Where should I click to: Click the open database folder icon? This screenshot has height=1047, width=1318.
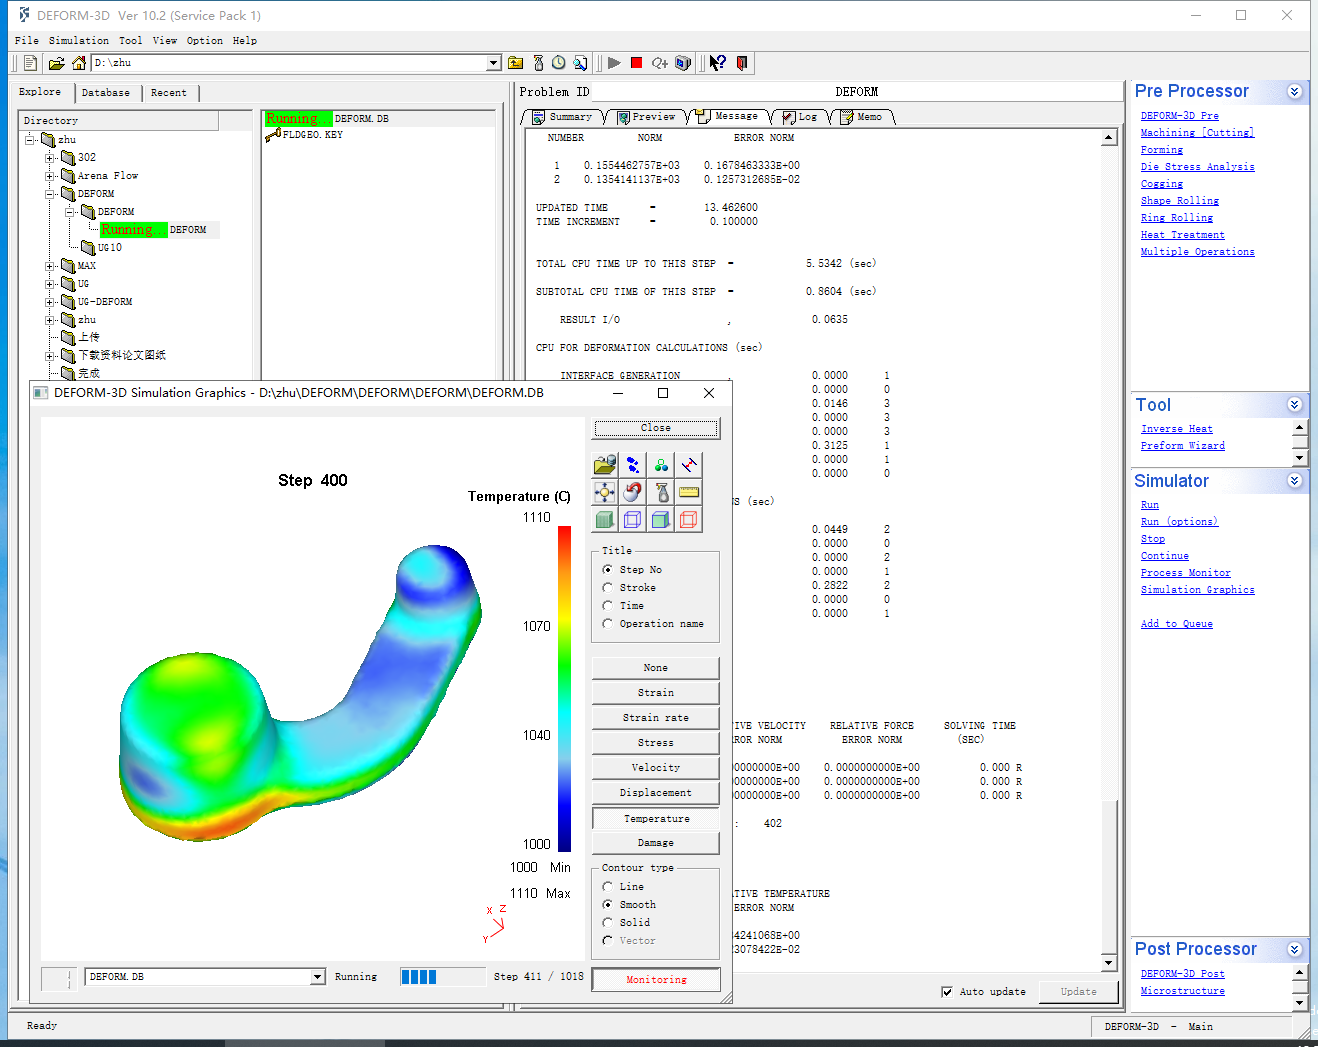tap(604, 465)
